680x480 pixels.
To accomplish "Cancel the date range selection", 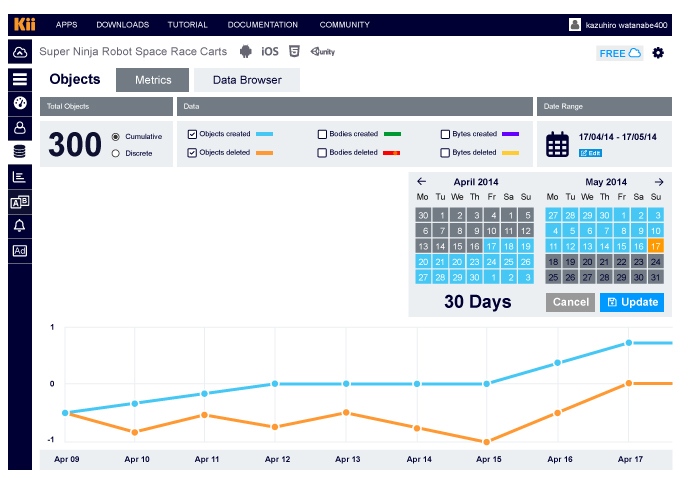I will click(570, 302).
